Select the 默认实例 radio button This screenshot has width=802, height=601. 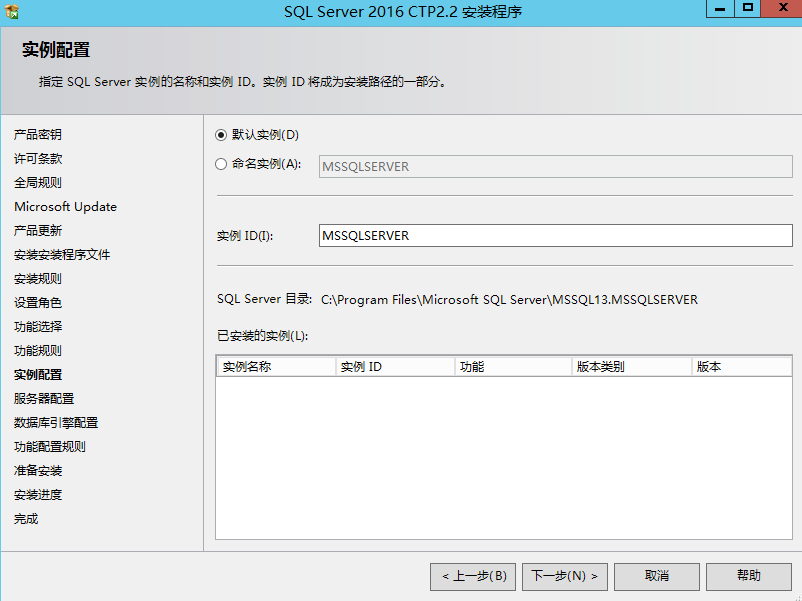point(221,135)
